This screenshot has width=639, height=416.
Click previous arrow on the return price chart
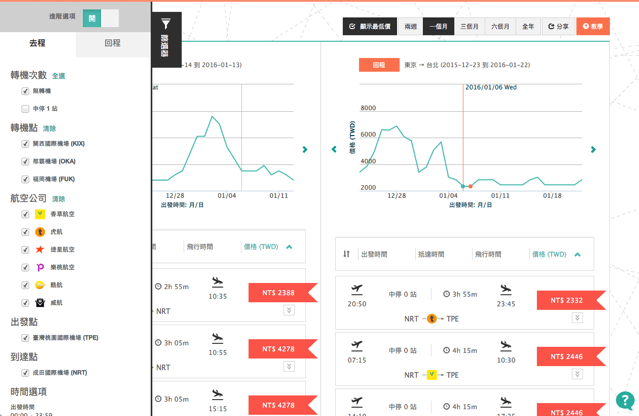[334, 150]
